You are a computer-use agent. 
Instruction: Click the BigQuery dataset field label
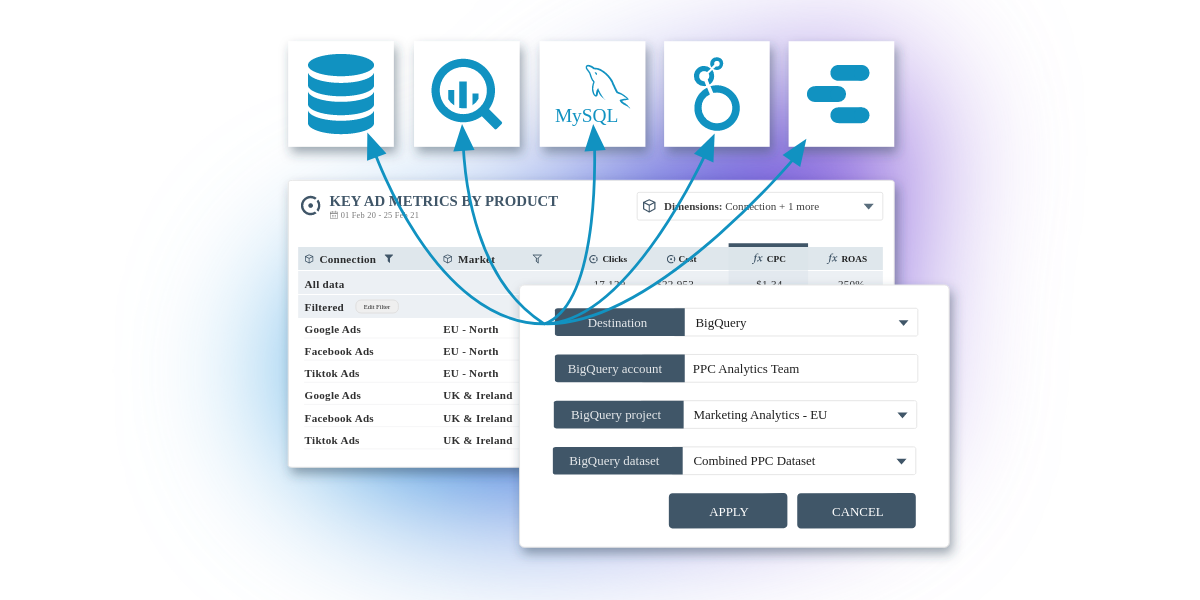618,461
